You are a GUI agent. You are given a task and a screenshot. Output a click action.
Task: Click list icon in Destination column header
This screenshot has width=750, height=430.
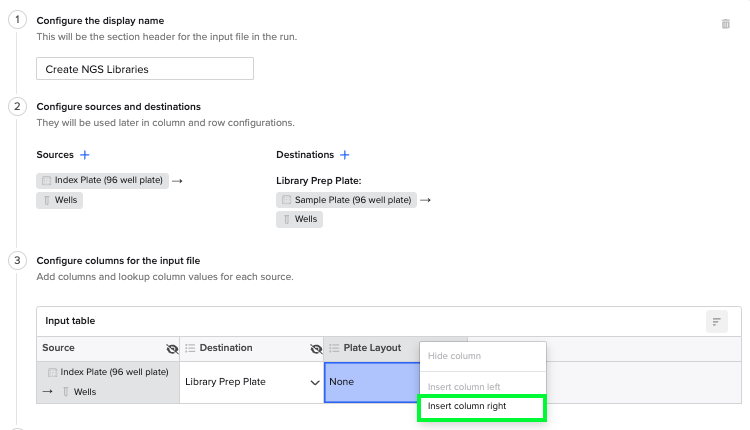[x=190, y=348]
